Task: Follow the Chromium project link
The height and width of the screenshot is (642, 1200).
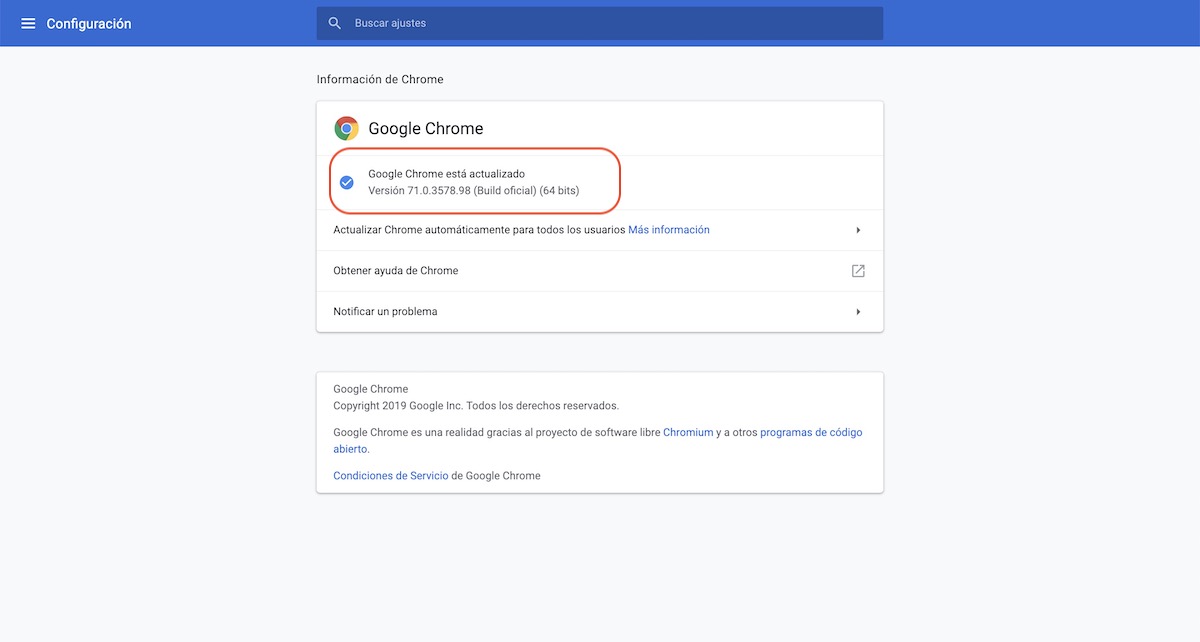Action: click(x=688, y=433)
